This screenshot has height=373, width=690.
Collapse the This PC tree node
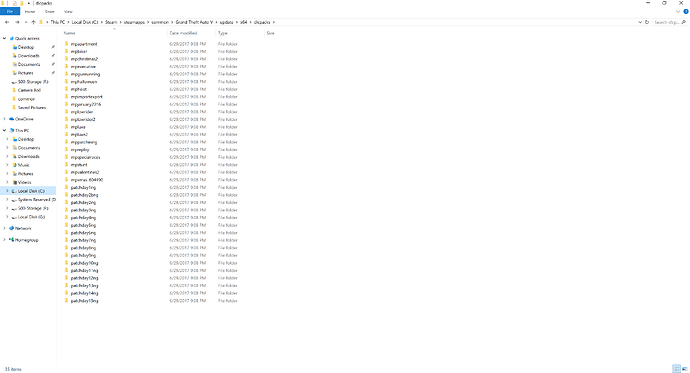click(x=4, y=130)
